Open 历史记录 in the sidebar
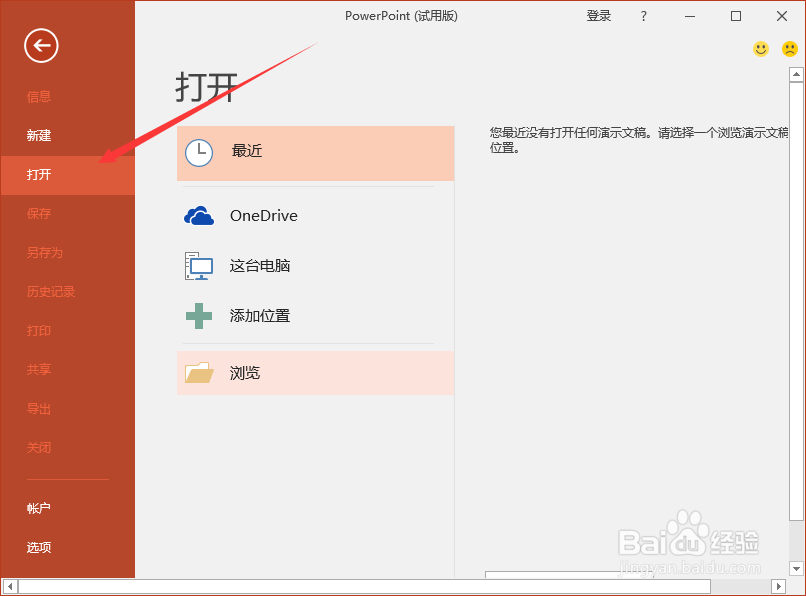 click(x=51, y=292)
